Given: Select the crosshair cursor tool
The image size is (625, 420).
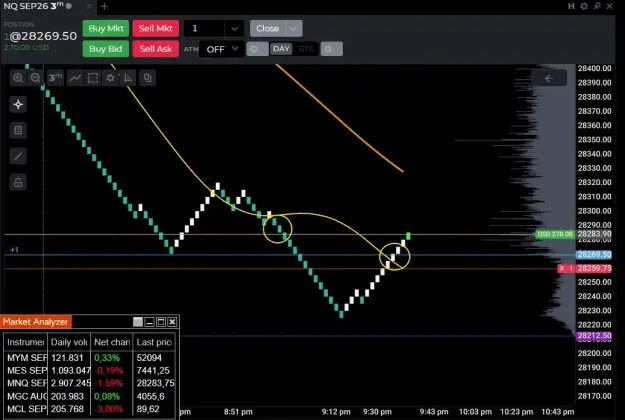Looking at the screenshot, I should point(18,104).
